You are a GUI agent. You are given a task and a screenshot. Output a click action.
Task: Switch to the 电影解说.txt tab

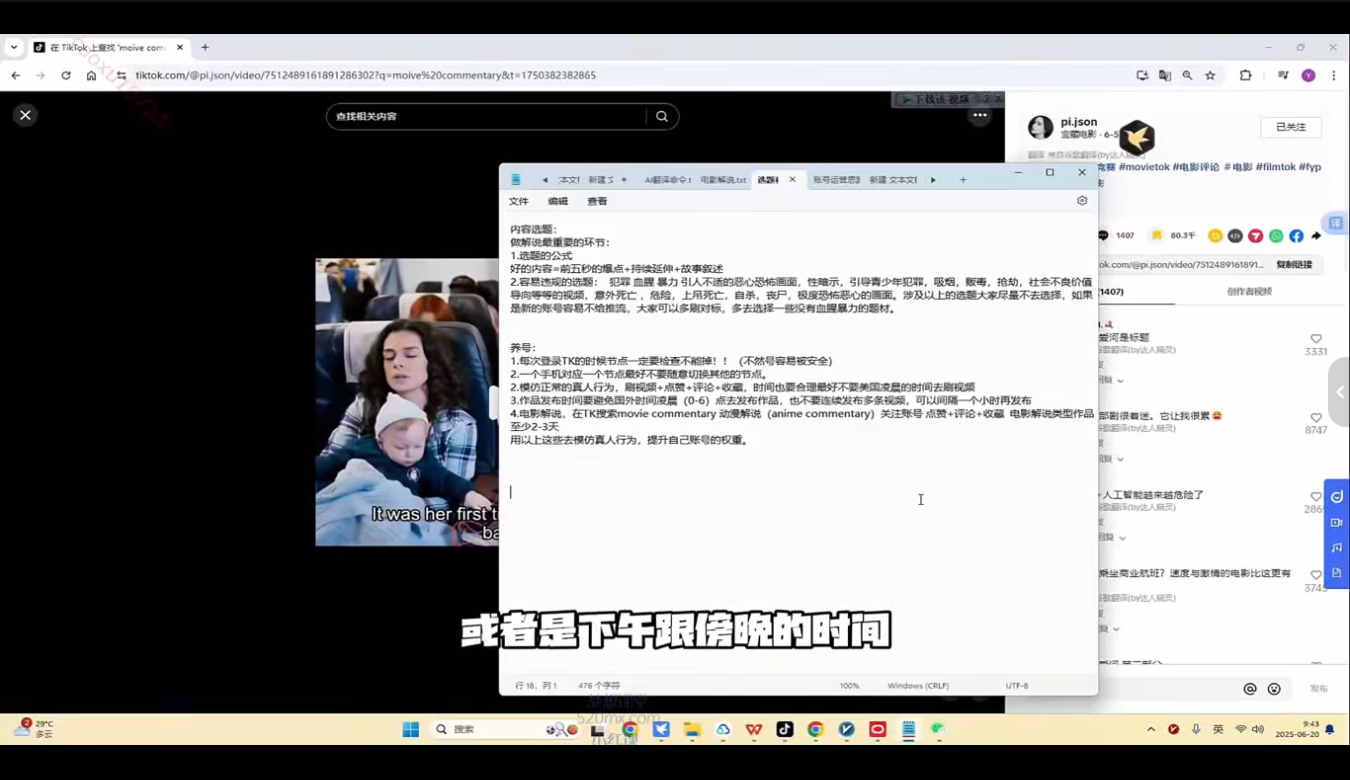pos(722,180)
